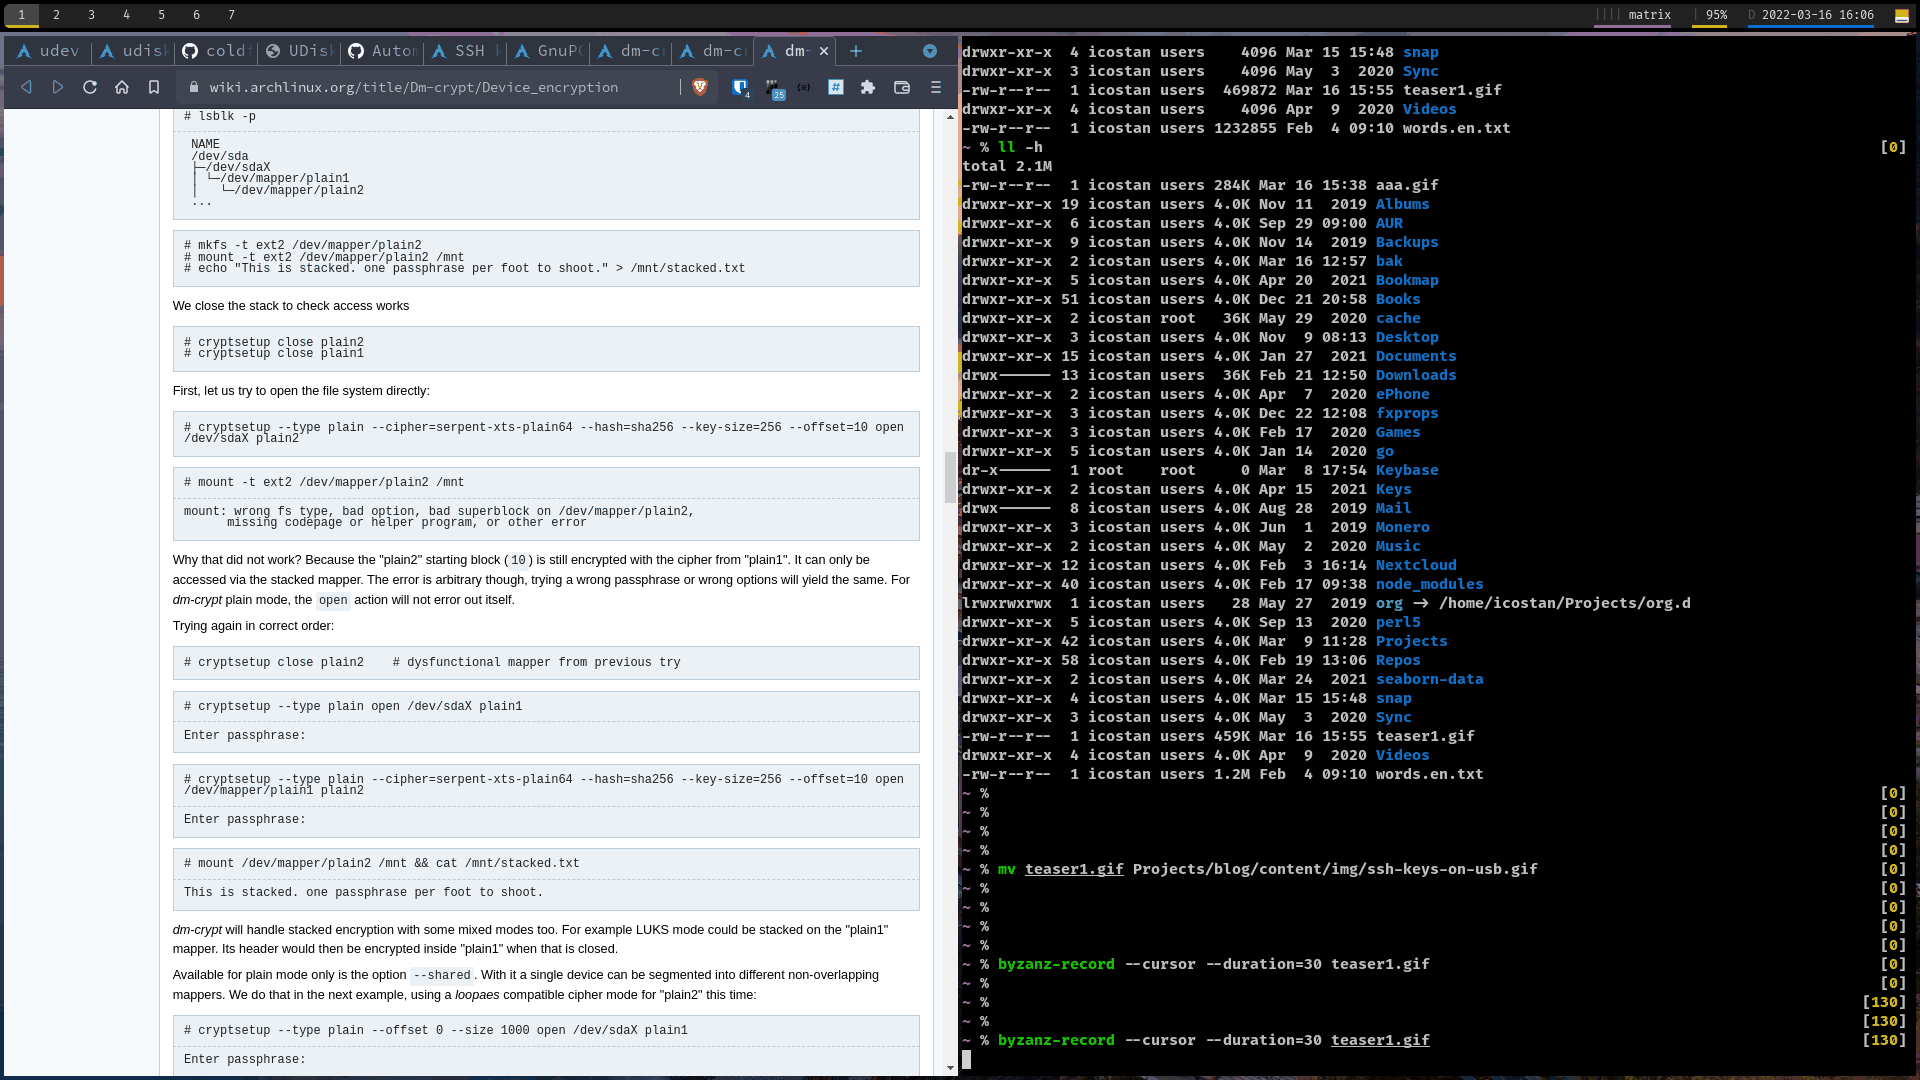Screen dimensions: 1920x1080
Task: Click the hashtag extension icon
Action: pyautogui.click(x=836, y=87)
